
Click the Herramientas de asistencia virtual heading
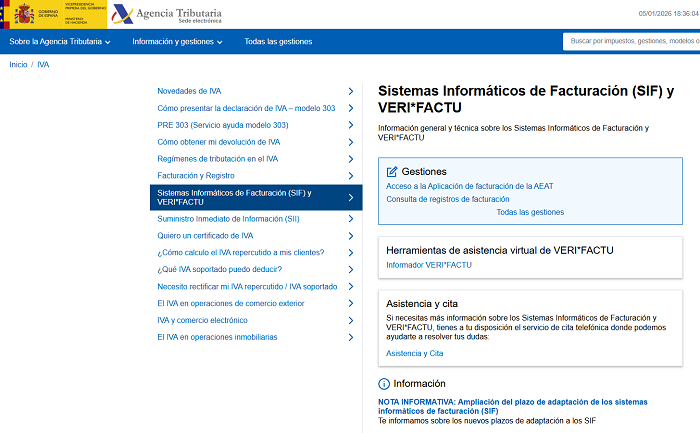(x=500, y=250)
